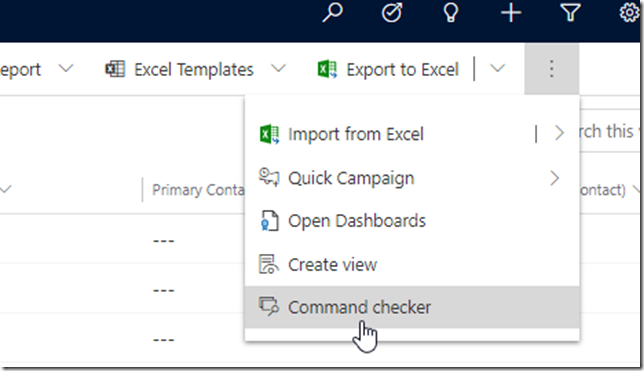Click the Excel Templates icon
This screenshot has height=371, width=644.
[x=115, y=69]
